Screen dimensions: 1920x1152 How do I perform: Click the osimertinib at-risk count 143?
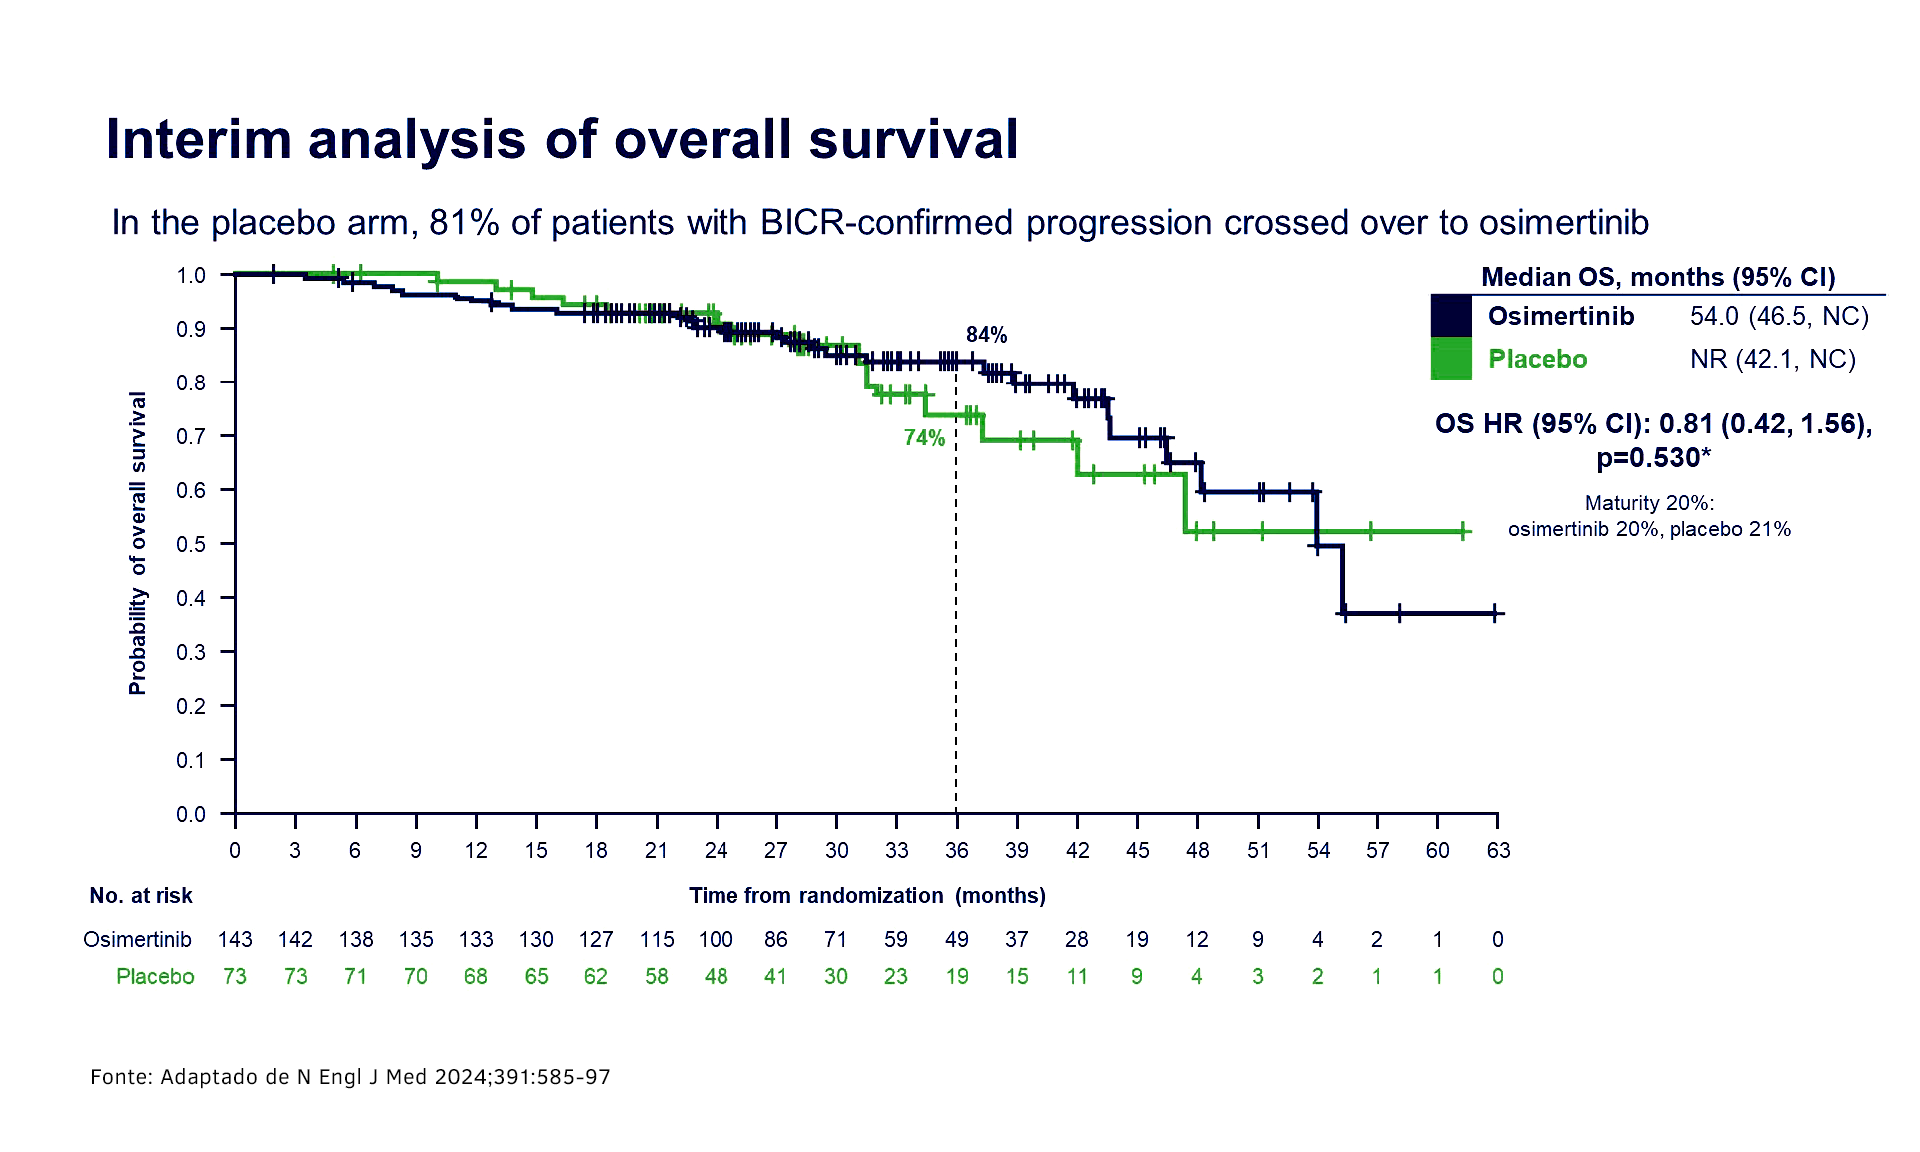point(235,940)
